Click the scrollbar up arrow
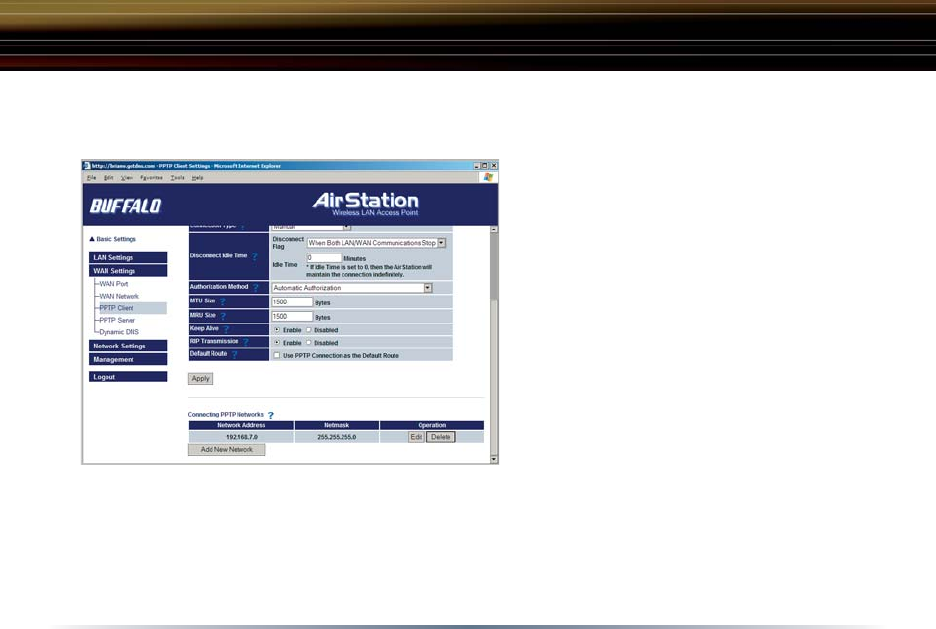The image size is (936, 629). [494, 229]
